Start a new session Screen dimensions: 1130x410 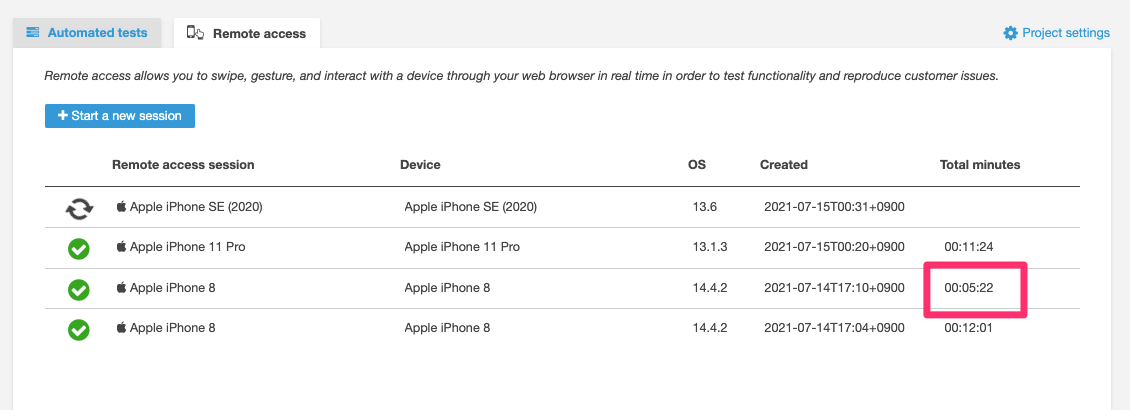pyautogui.click(x=120, y=116)
